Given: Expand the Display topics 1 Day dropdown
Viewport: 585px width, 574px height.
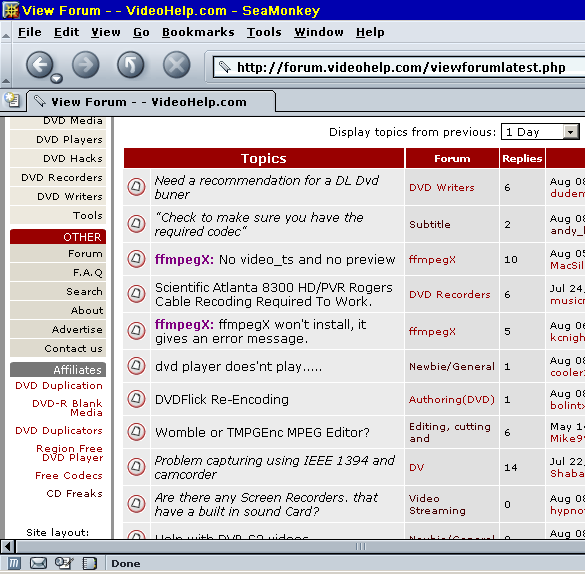Looking at the screenshot, I should 540,132.
